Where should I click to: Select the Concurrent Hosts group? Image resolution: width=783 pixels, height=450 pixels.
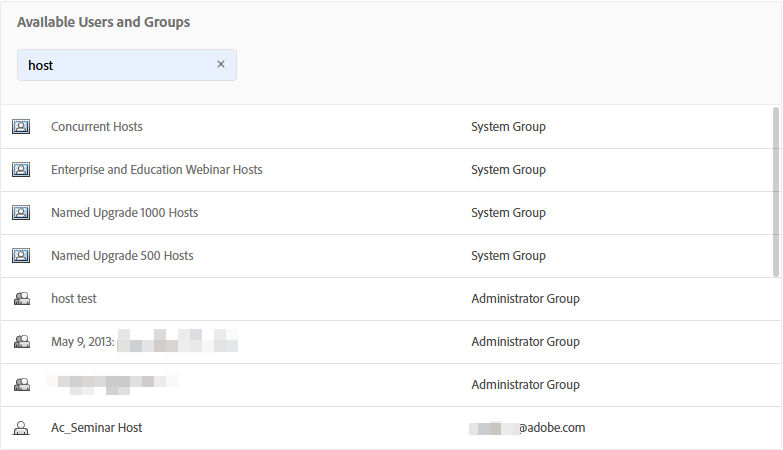(97, 127)
